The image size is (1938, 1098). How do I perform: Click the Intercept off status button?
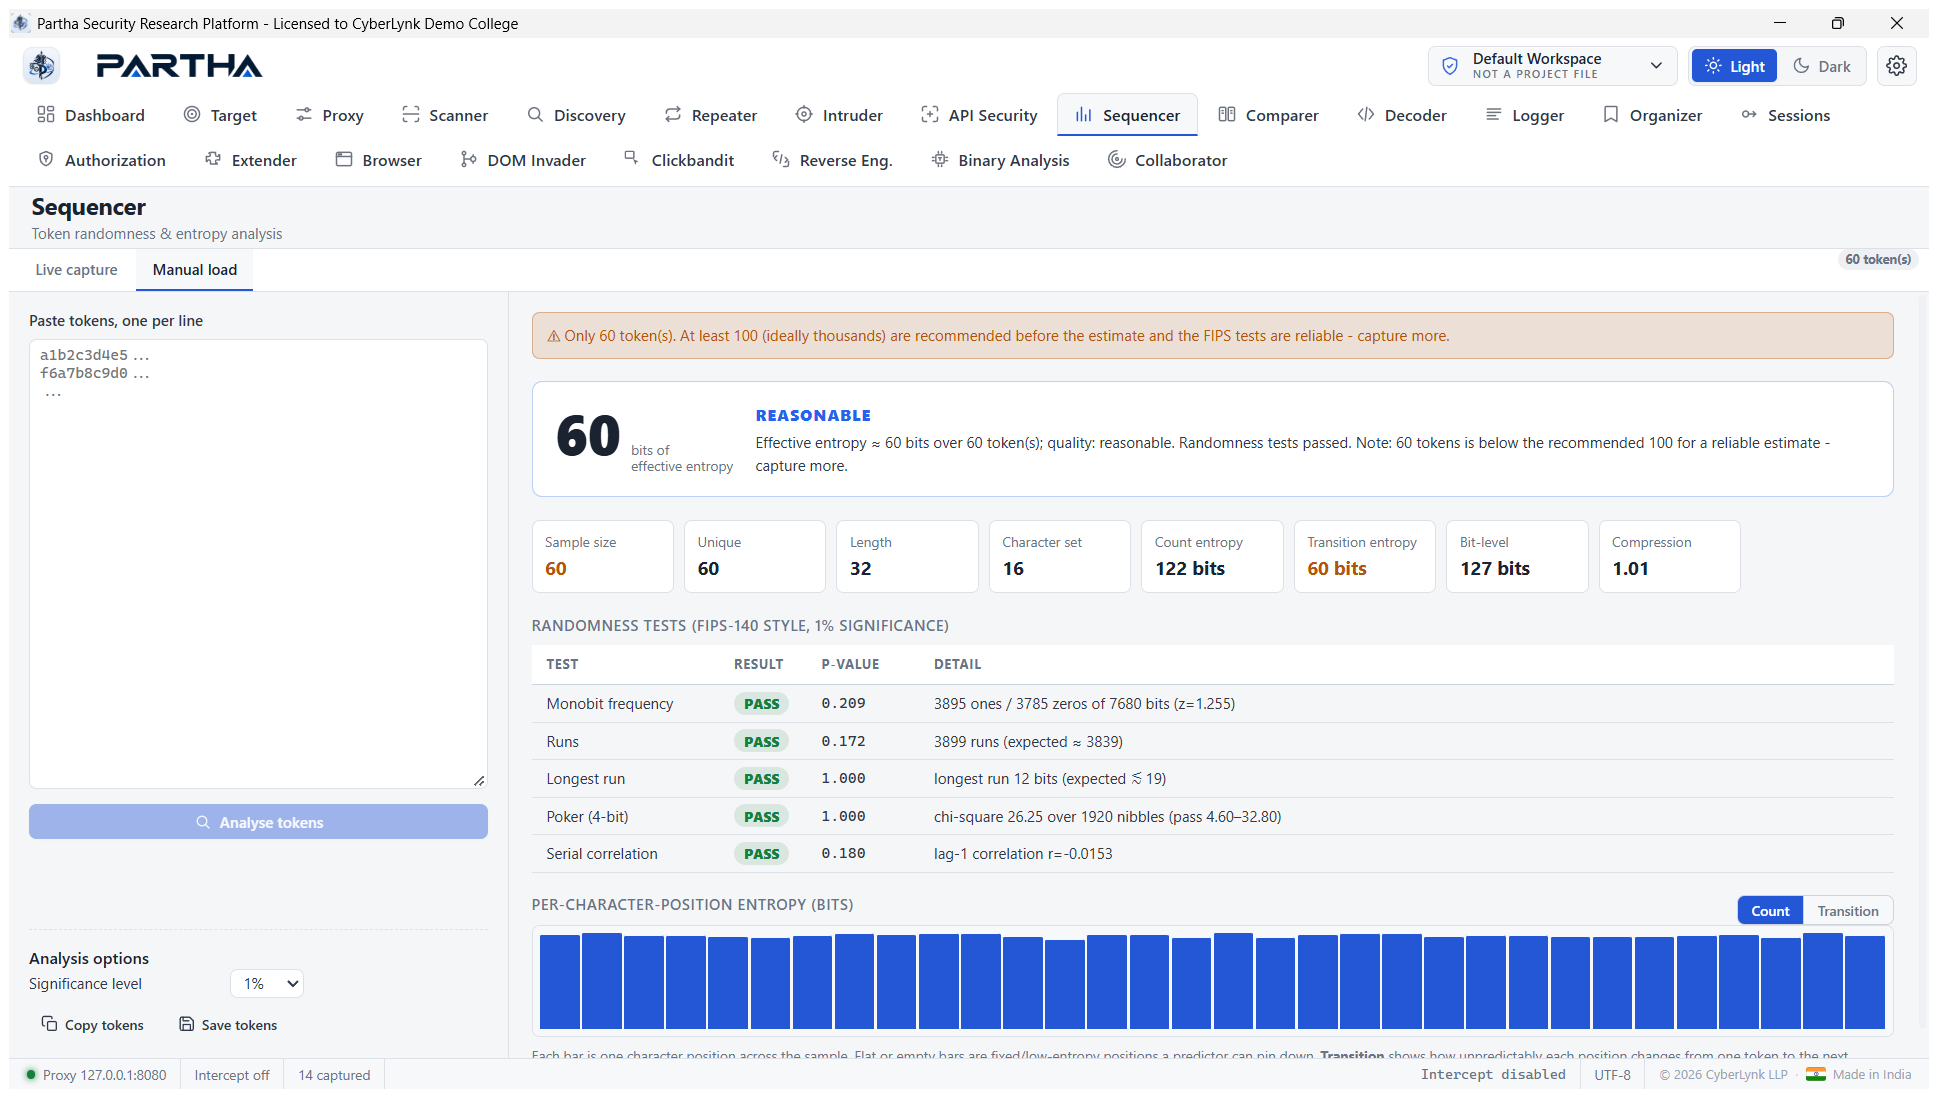coord(232,1075)
